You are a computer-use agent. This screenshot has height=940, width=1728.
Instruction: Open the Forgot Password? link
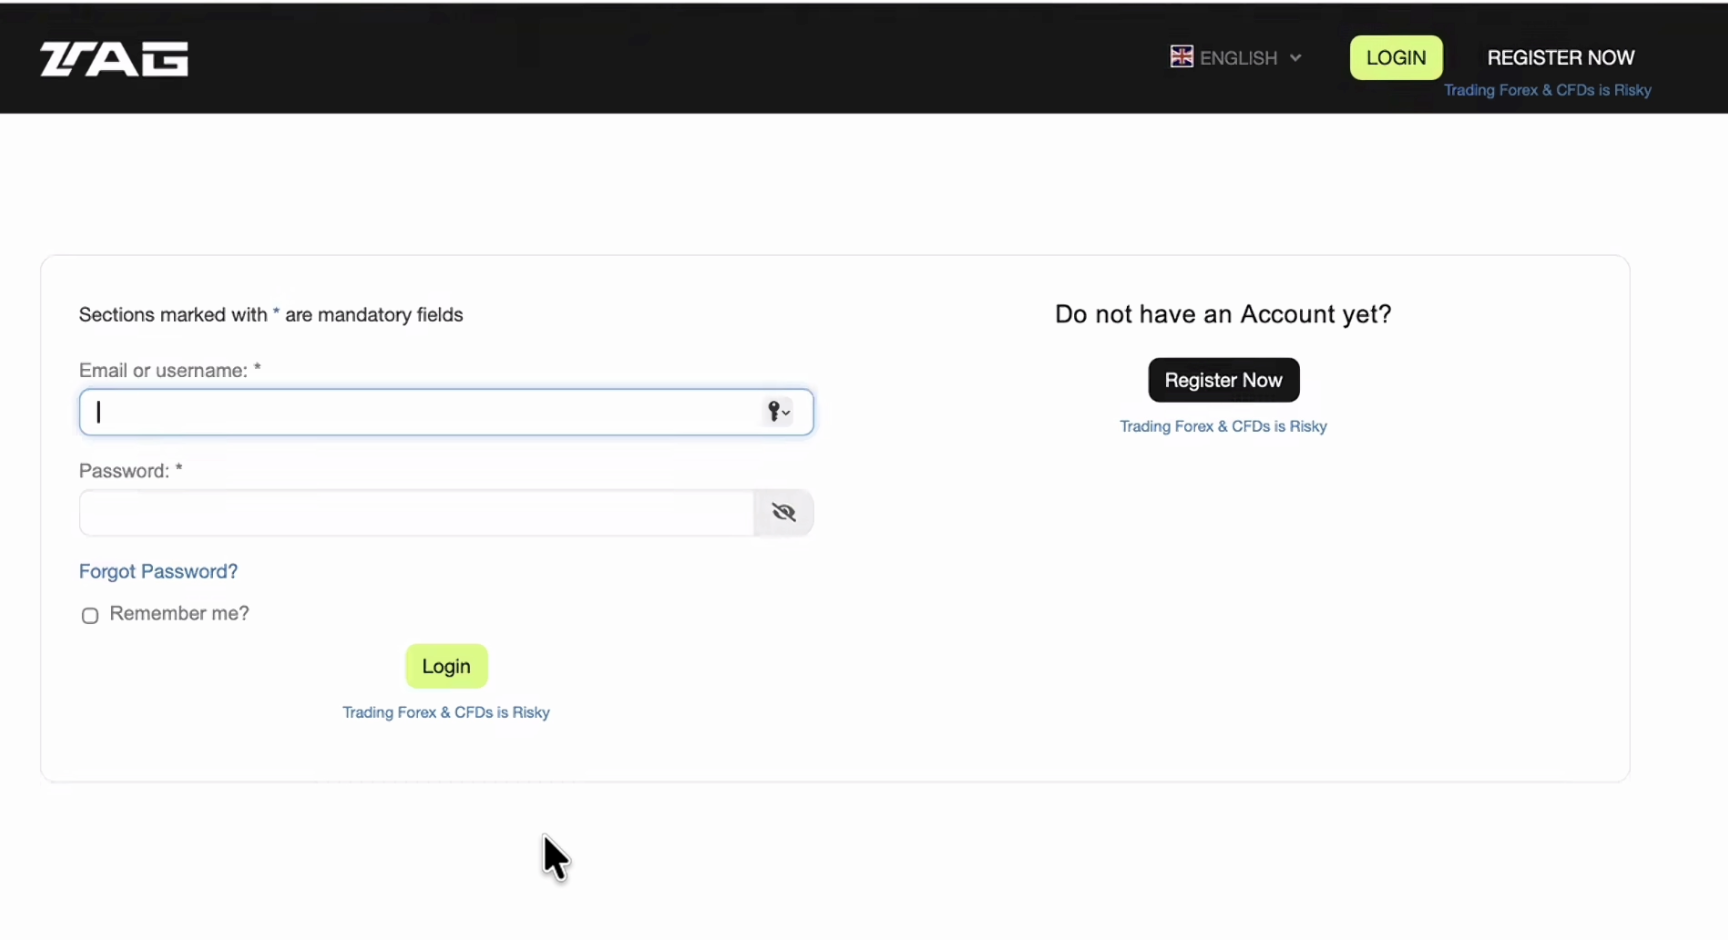coord(158,571)
